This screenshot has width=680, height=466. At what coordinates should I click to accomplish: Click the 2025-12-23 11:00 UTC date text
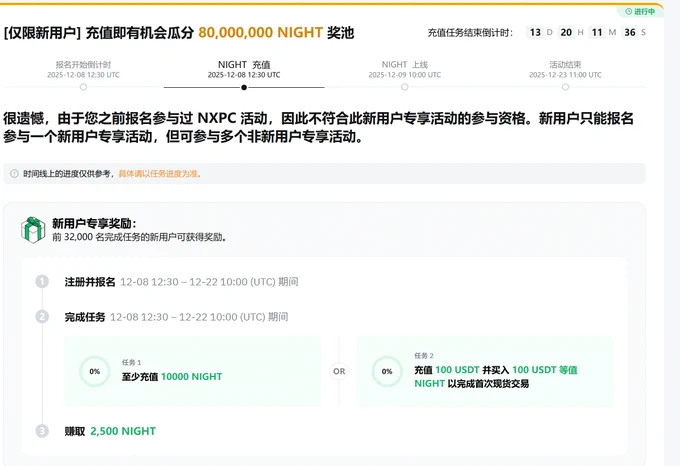point(565,75)
